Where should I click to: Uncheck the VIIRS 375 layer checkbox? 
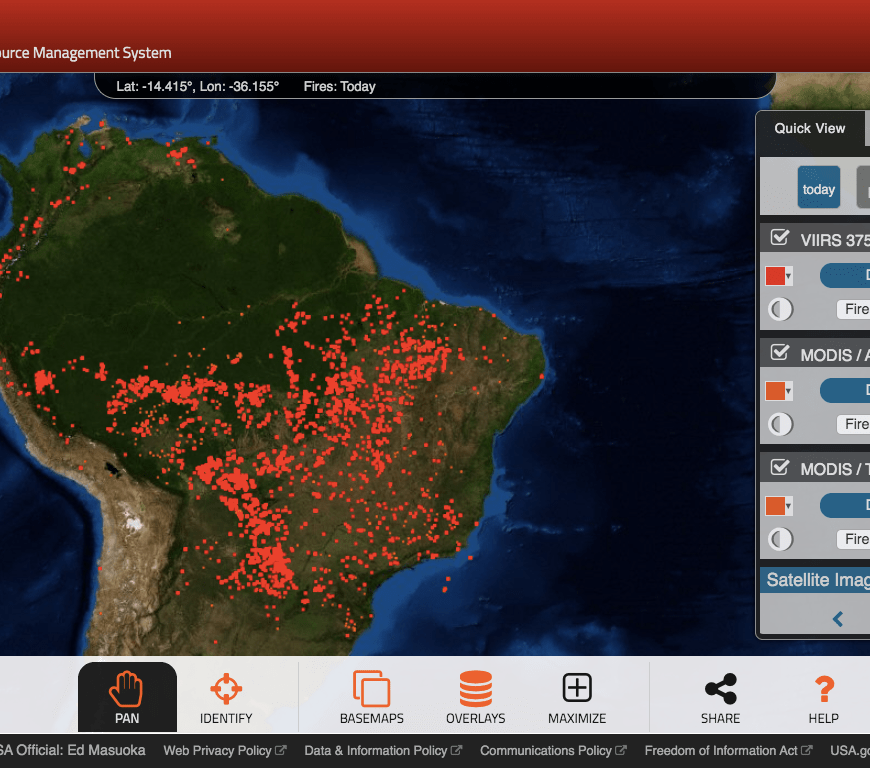pos(780,239)
